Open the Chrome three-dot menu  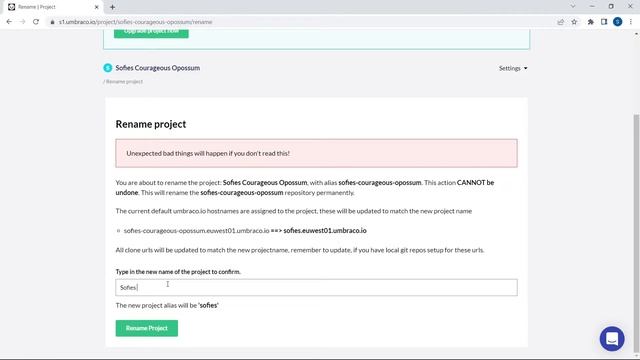coord(631,22)
